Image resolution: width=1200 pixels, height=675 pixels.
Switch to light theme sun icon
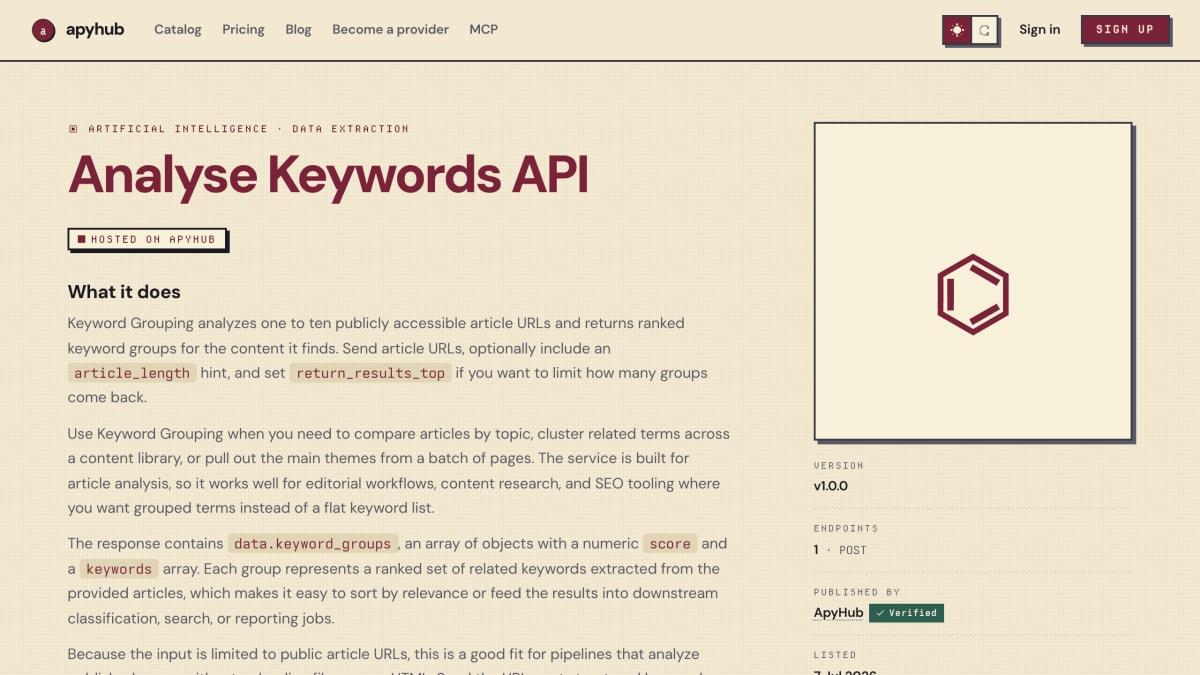(x=957, y=30)
